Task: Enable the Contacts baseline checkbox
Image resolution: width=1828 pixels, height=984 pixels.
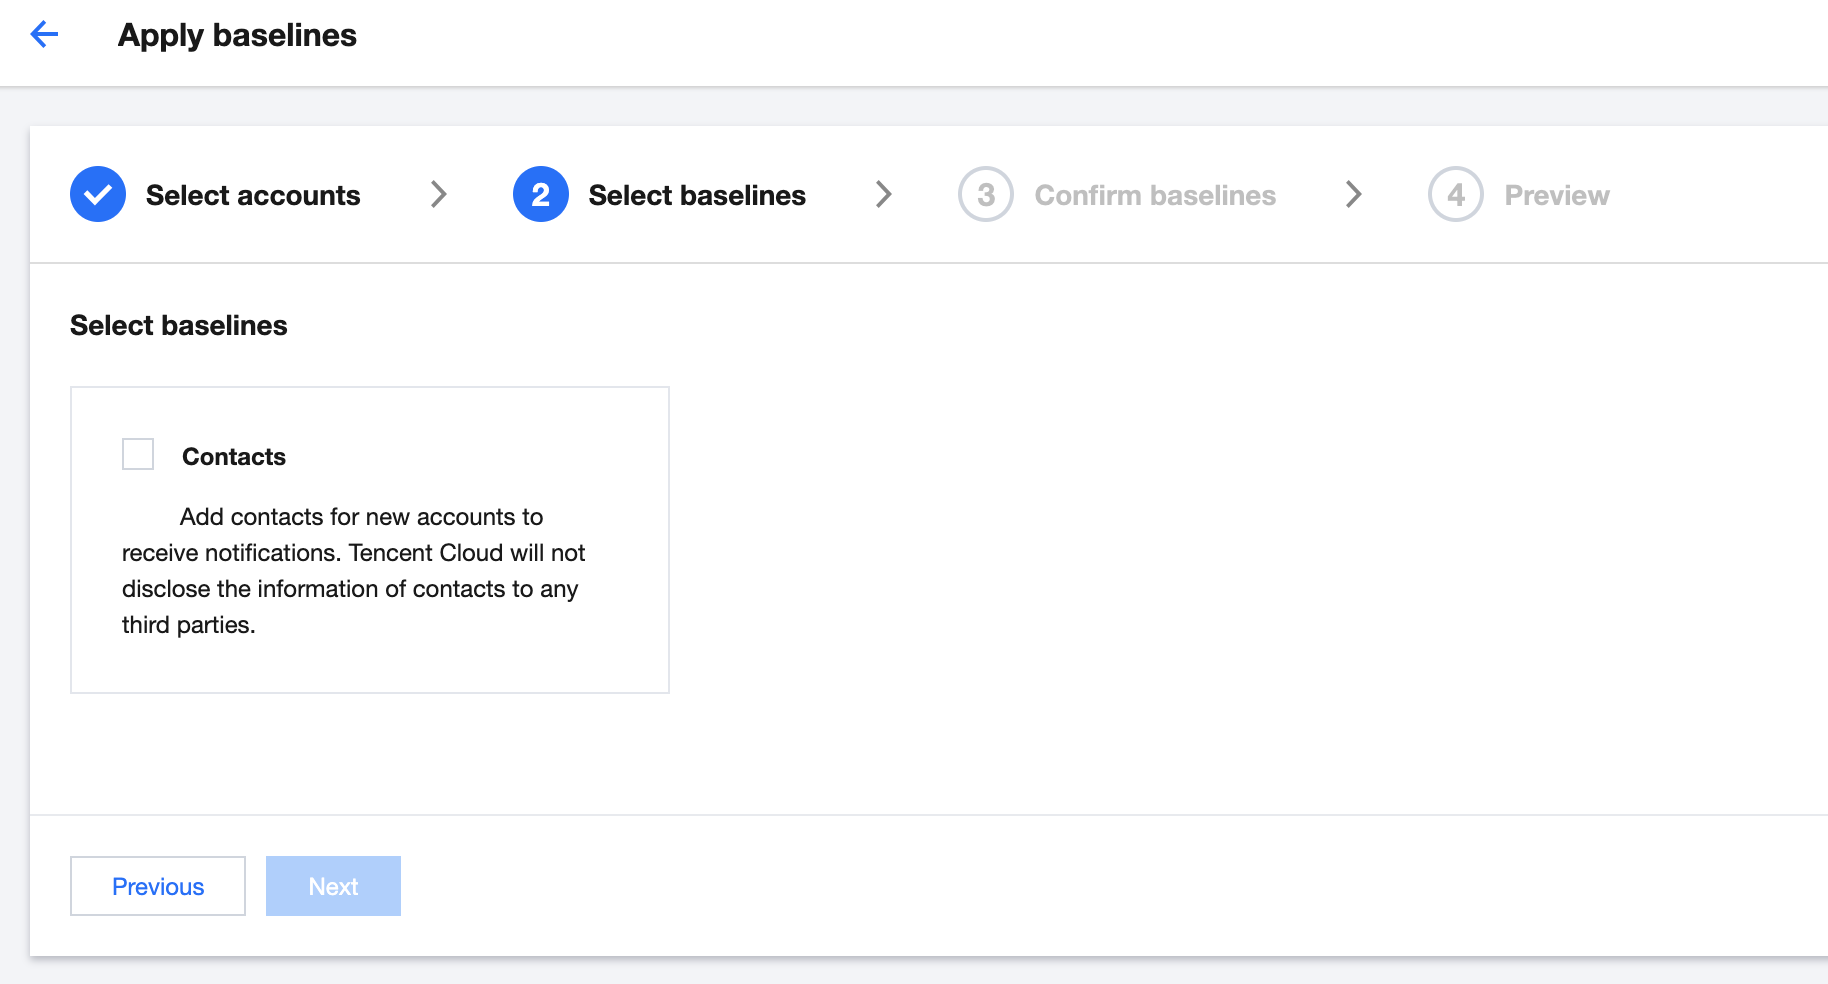Action: pos(138,454)
